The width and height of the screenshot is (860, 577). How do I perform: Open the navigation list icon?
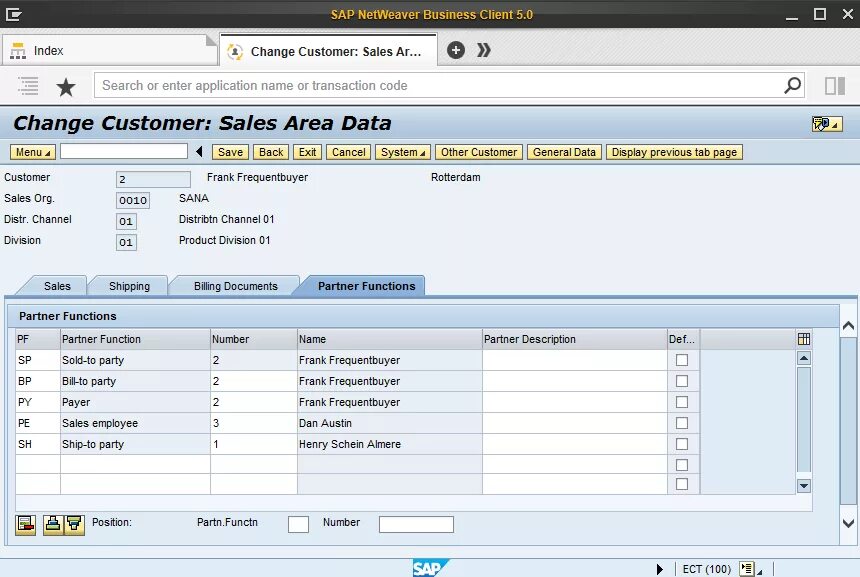pyautogui.click(x=28, y=86)
